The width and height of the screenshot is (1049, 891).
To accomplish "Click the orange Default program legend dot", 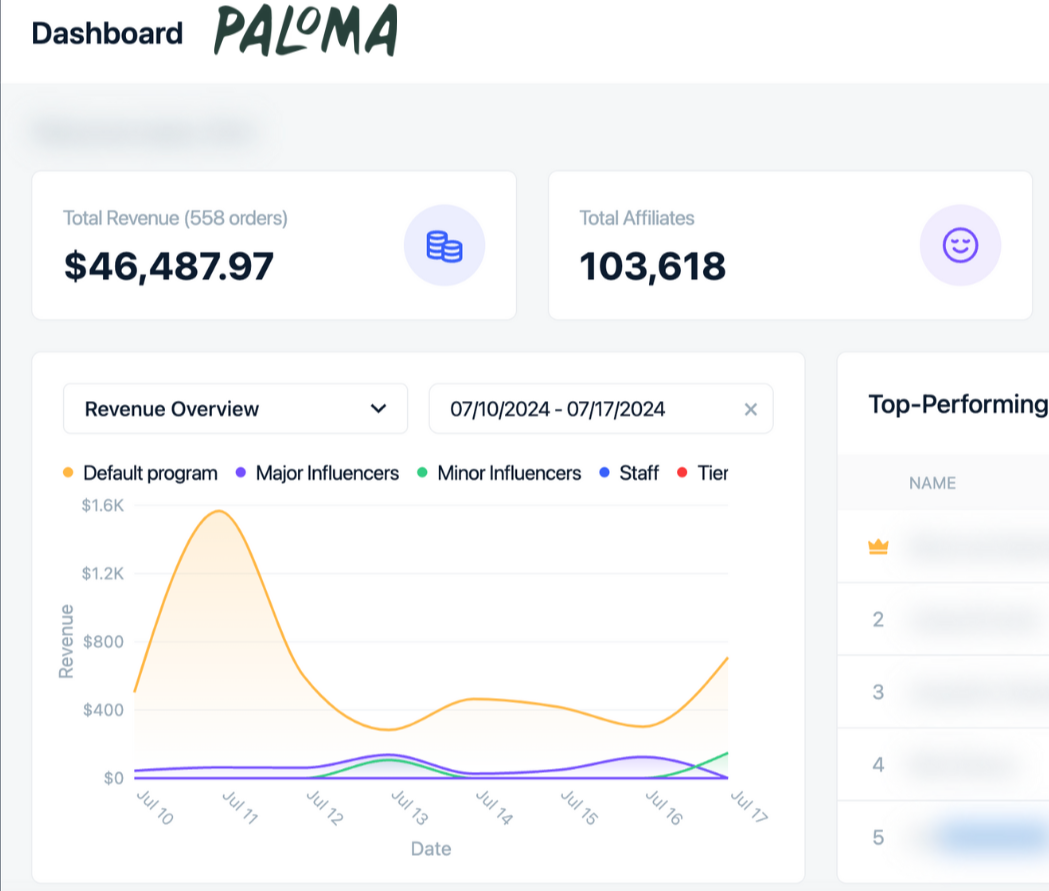I will [x=69, y=473].
